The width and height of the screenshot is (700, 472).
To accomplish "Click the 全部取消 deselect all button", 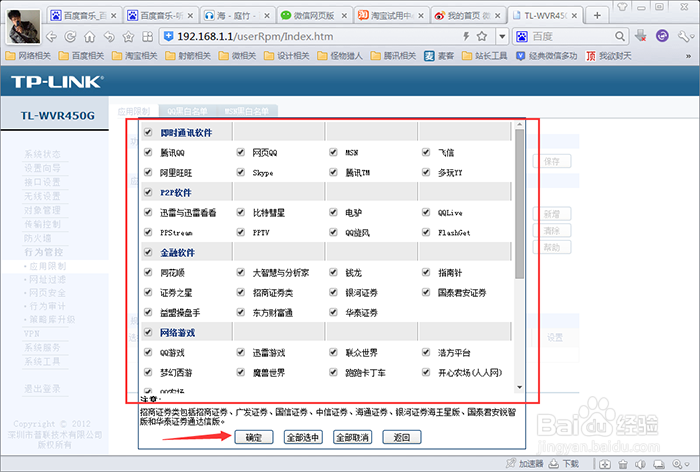I will [x=352, y=437].
